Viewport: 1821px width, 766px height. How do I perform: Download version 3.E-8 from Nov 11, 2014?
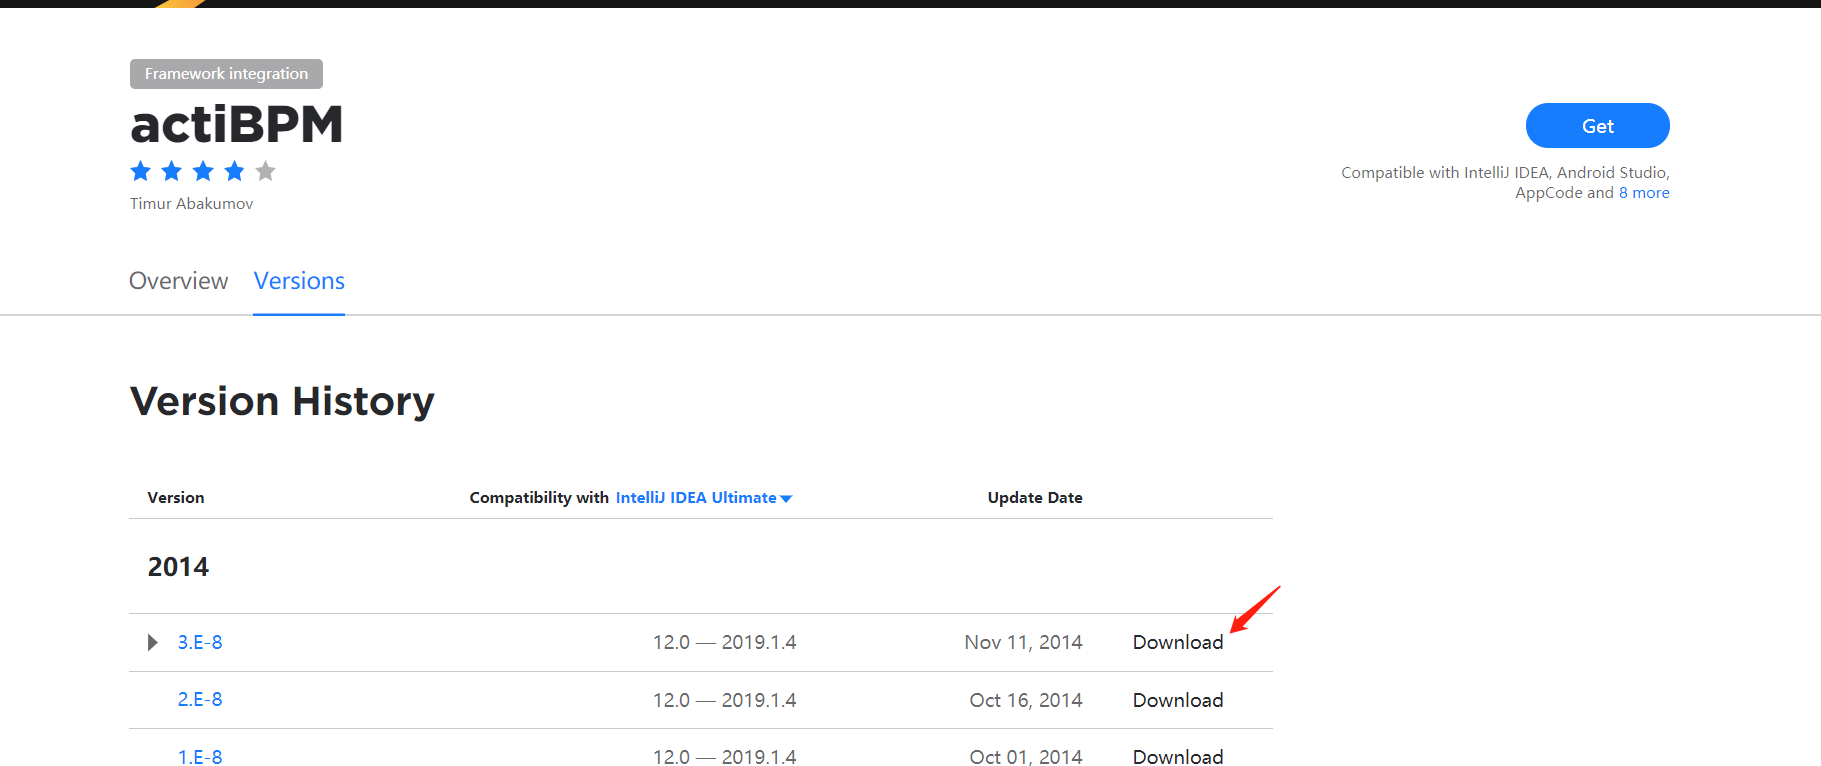pos(1178,642)
